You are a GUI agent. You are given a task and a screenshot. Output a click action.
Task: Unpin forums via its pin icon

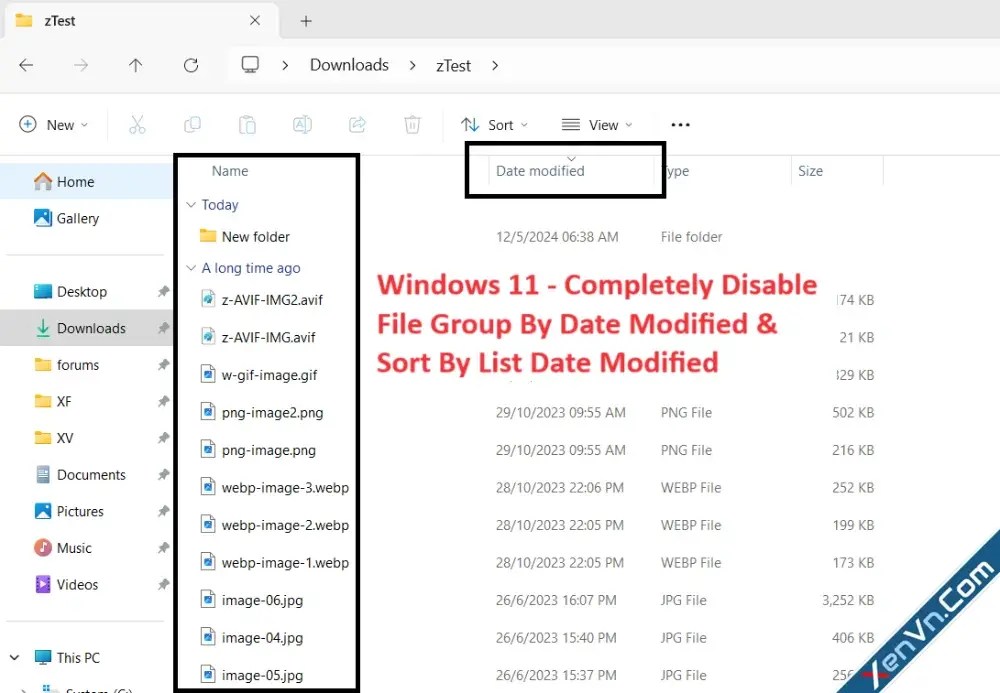pos(164,365)
